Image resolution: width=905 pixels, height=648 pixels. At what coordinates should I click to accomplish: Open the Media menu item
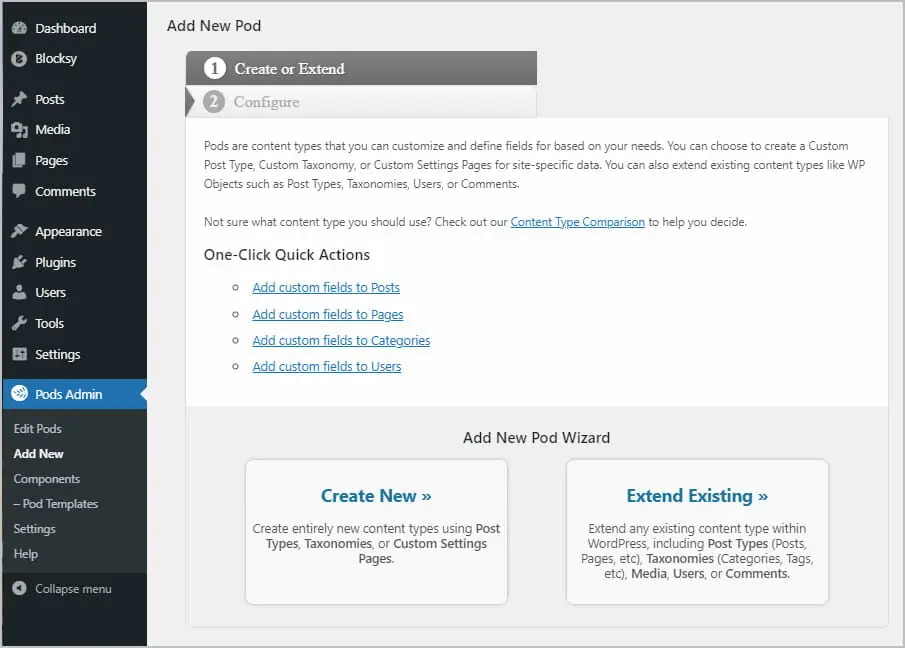(74, 130)
